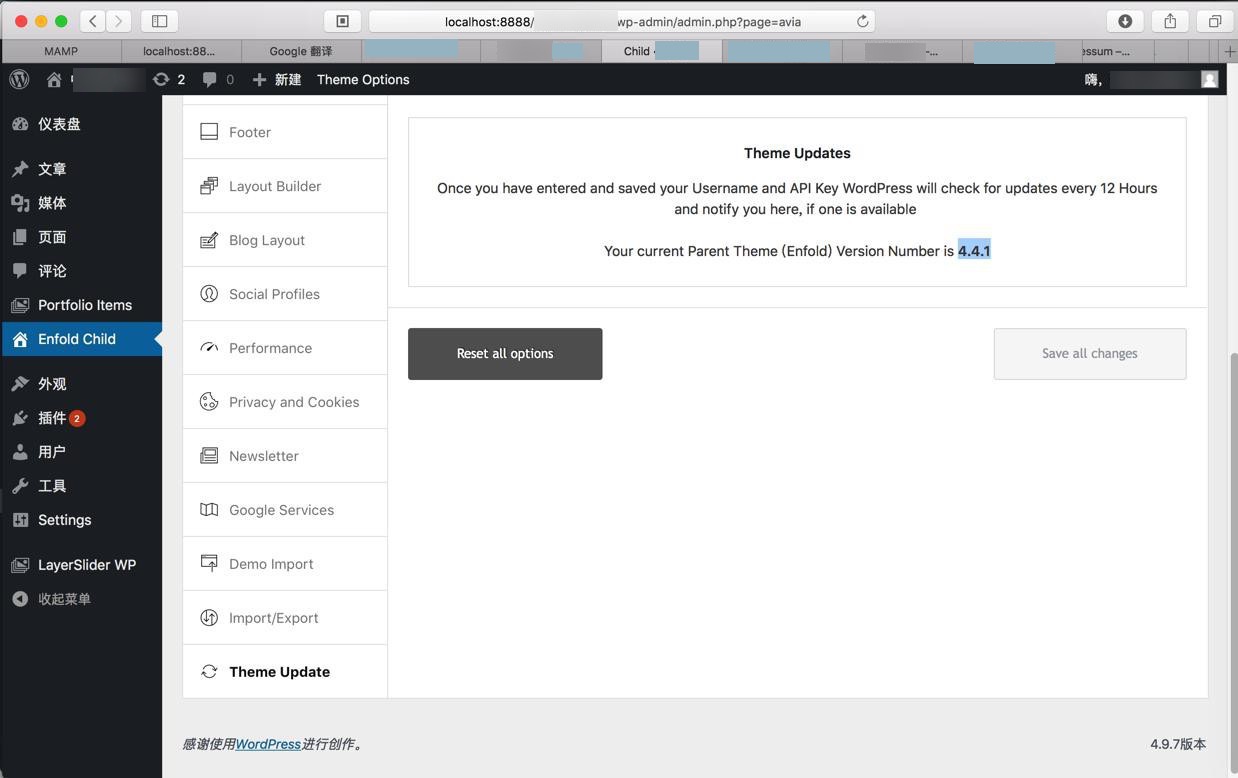Click the address bar URL field
The height and width of the screenshot is (778, 1238).
tap(622, 21)
